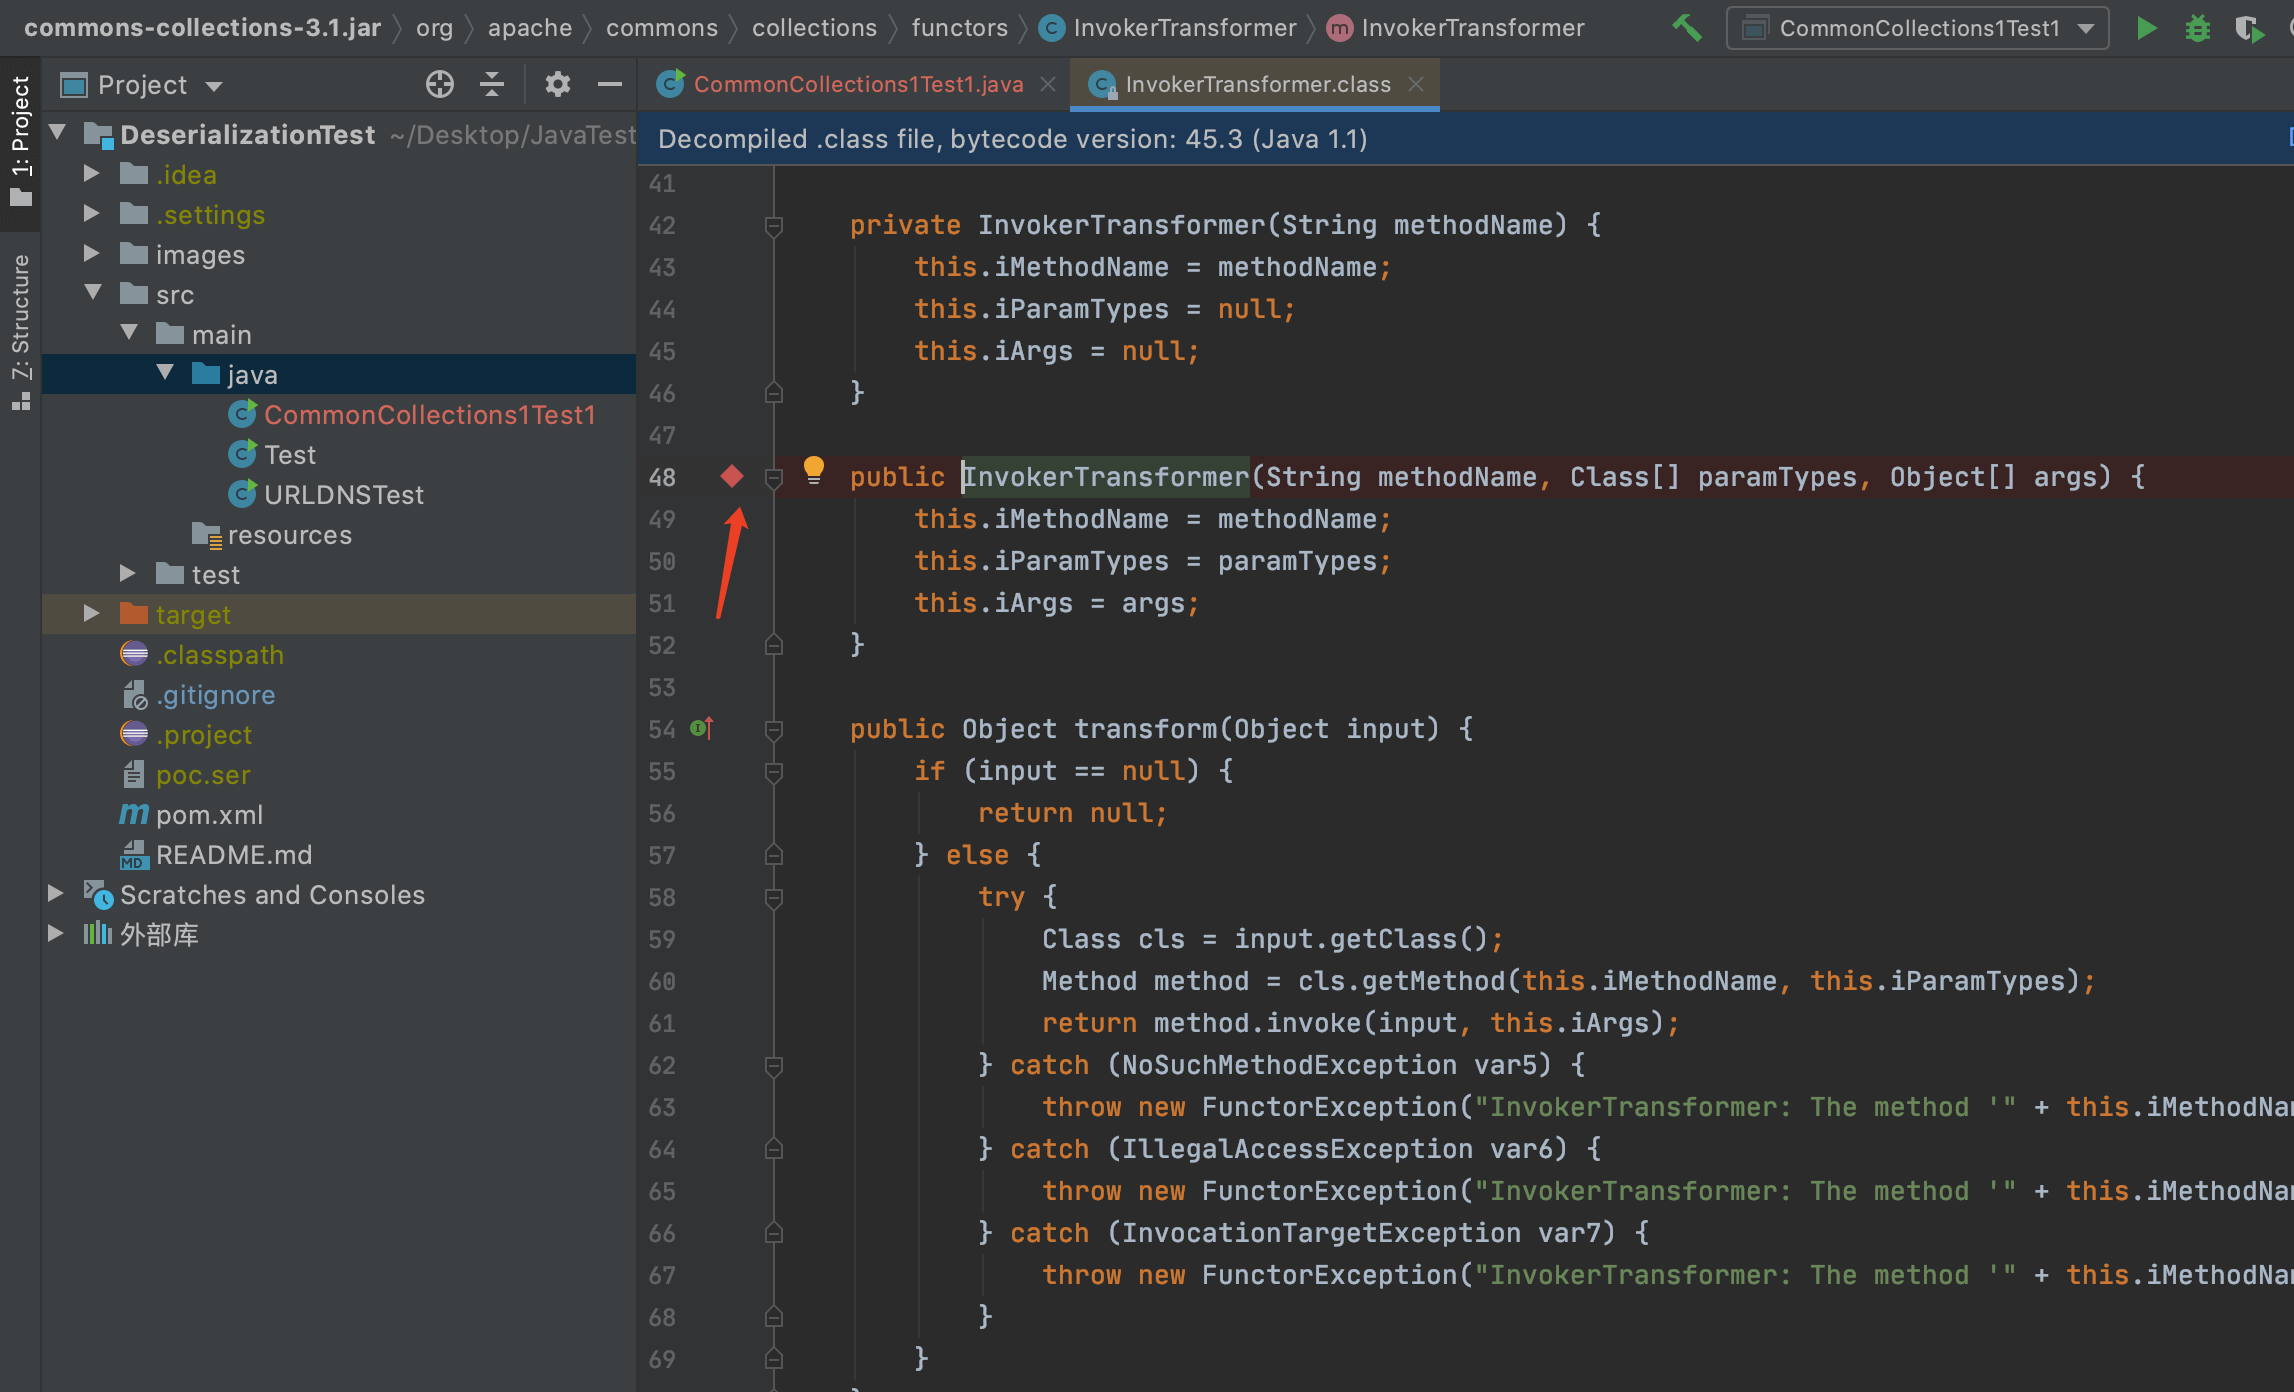Open Project panel settings gear
The image size is (2294, 1392).
557,85
